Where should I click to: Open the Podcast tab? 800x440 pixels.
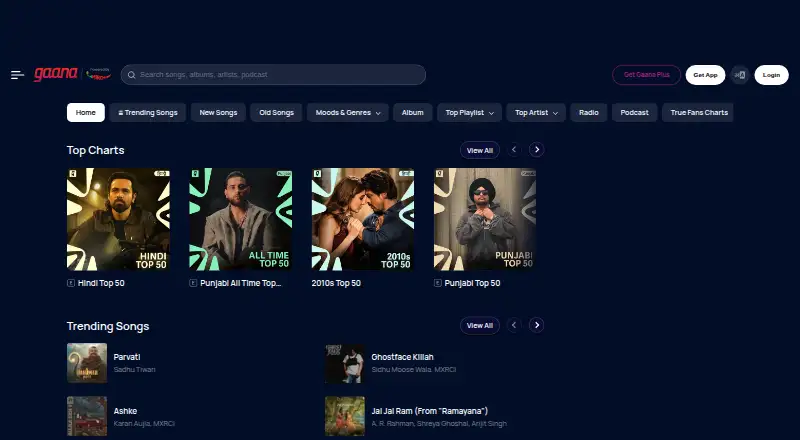coord(634,113)
